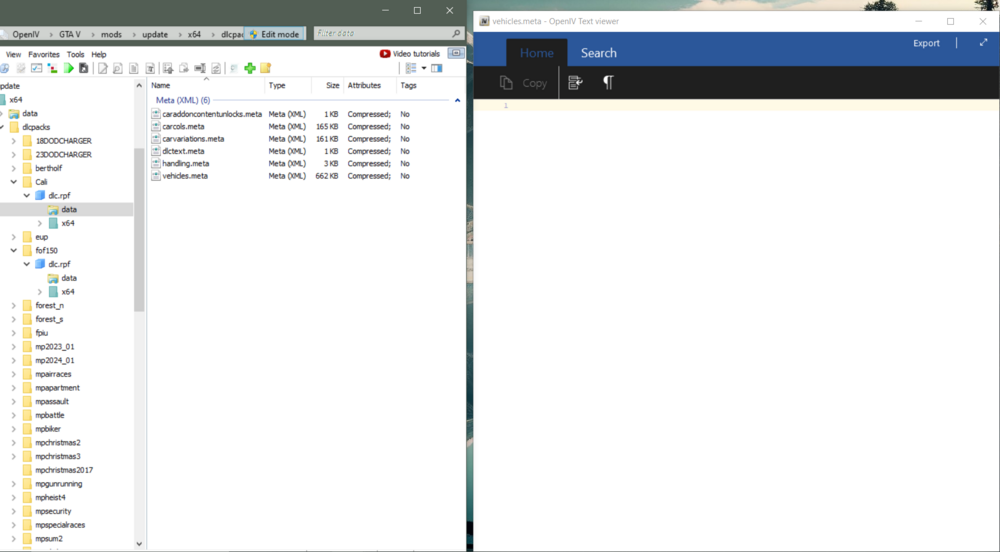This screenshot has width=1000, height=552.
Task: Select the mpchristmas2017 folder in tree
Action: tap(64, 470)
